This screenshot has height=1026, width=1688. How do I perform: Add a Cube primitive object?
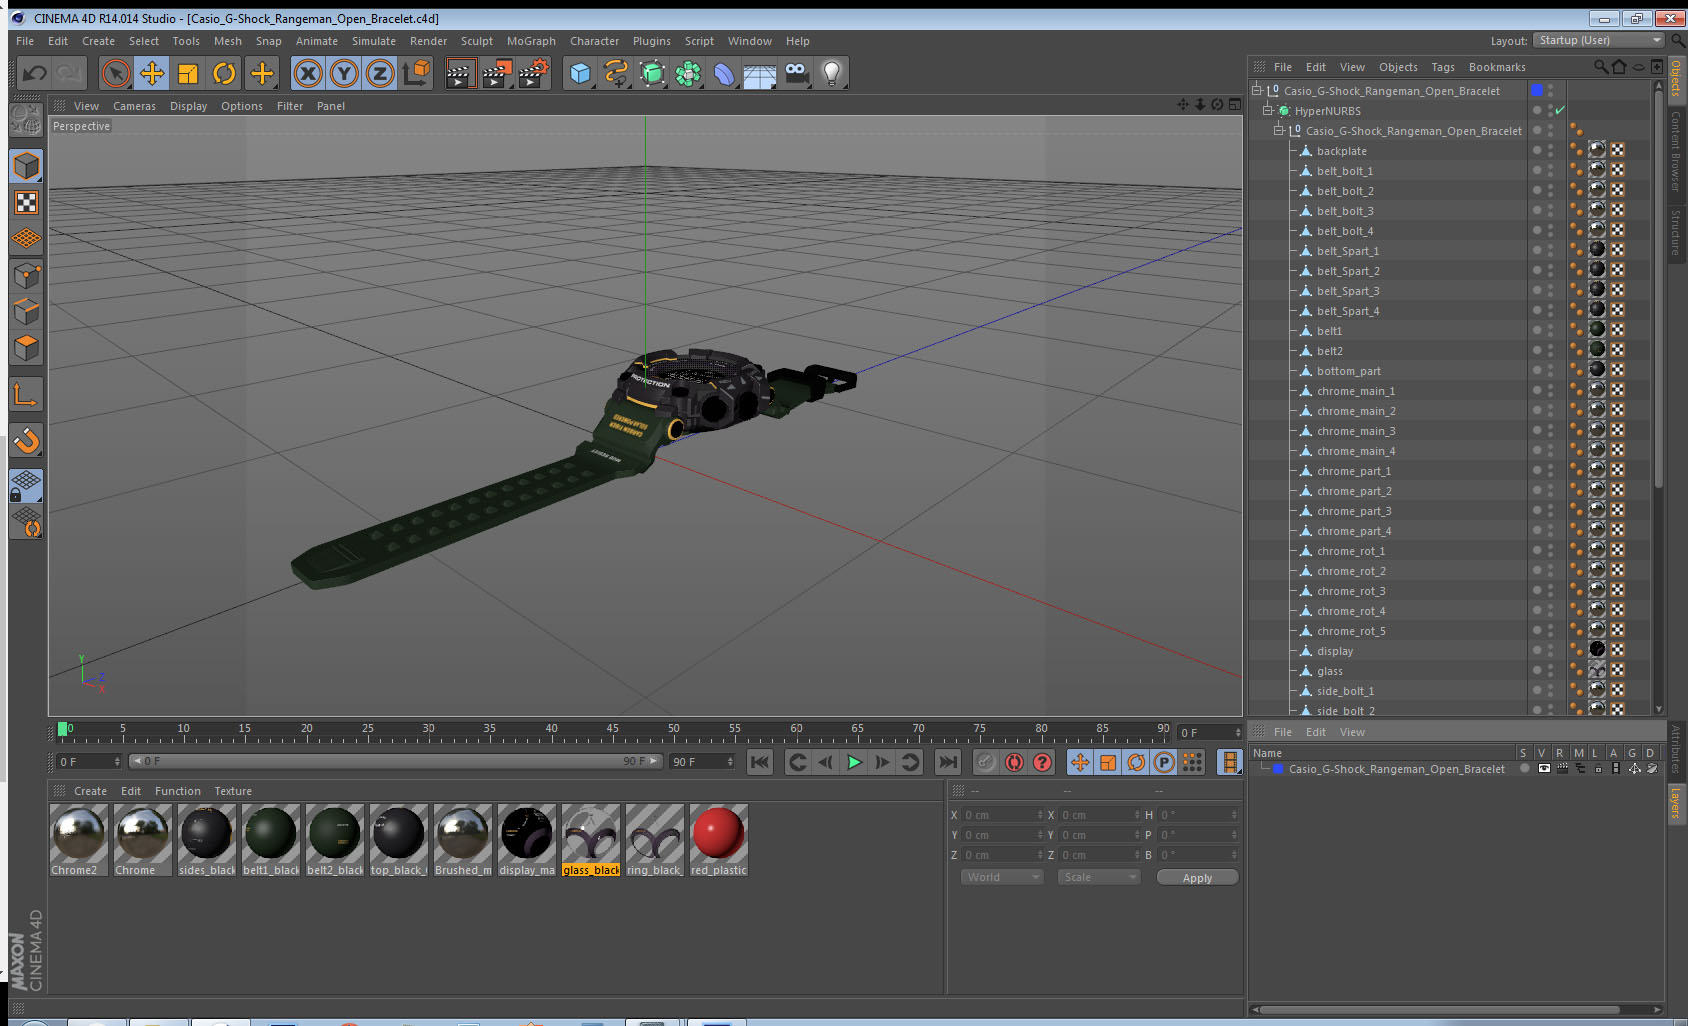tap(580, 73)
